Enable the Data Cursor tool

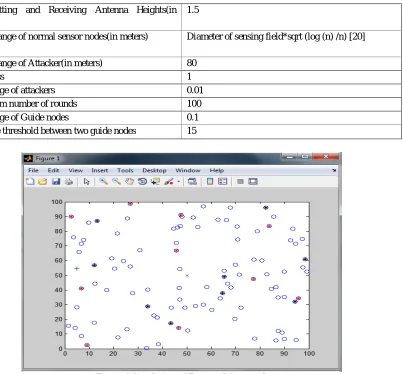point(155,181)
